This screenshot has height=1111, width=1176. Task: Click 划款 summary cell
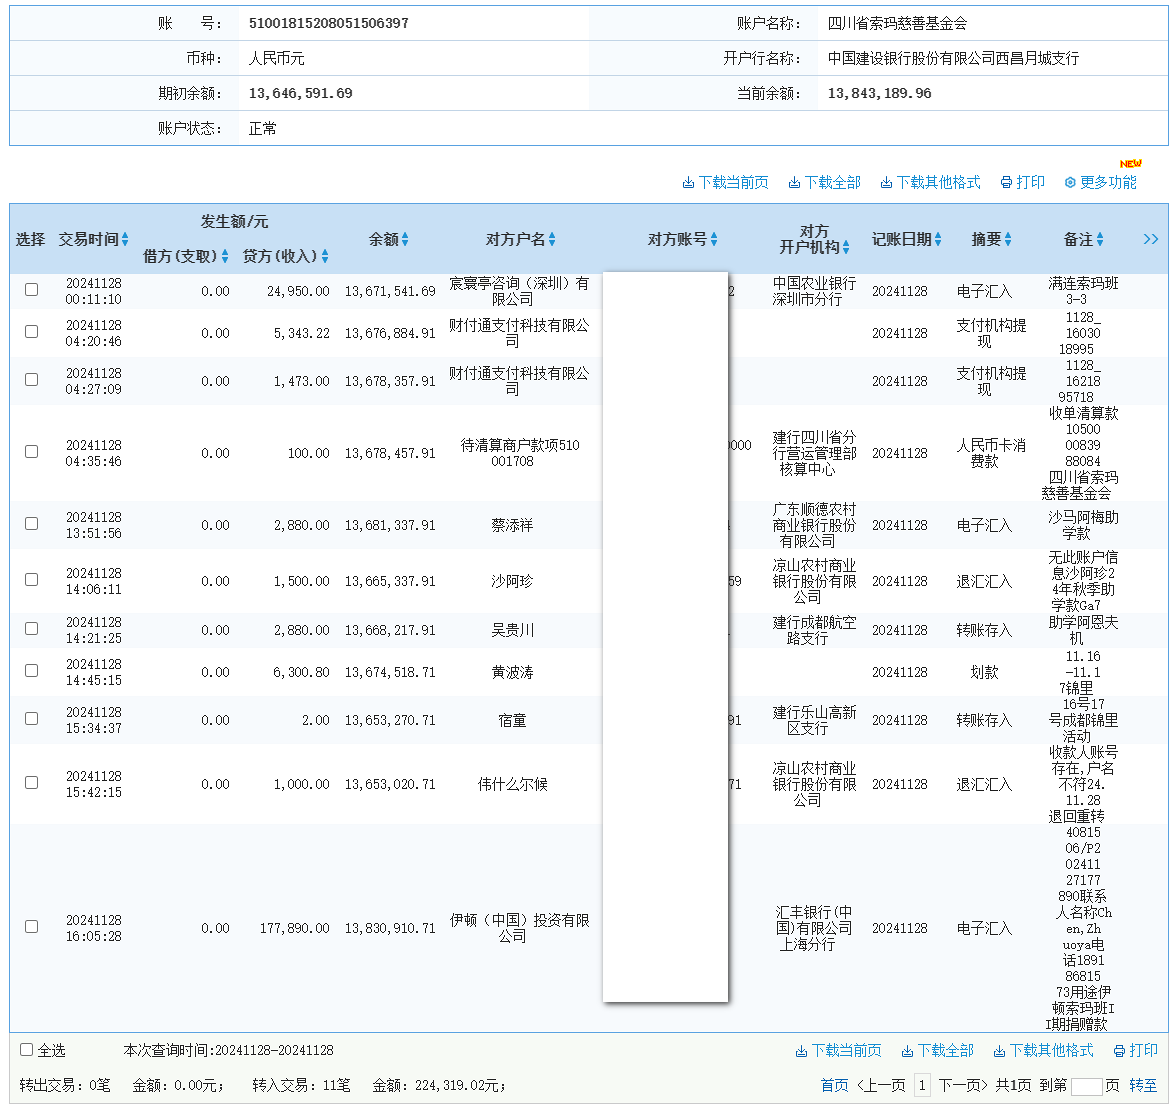(x=984, y=672)
